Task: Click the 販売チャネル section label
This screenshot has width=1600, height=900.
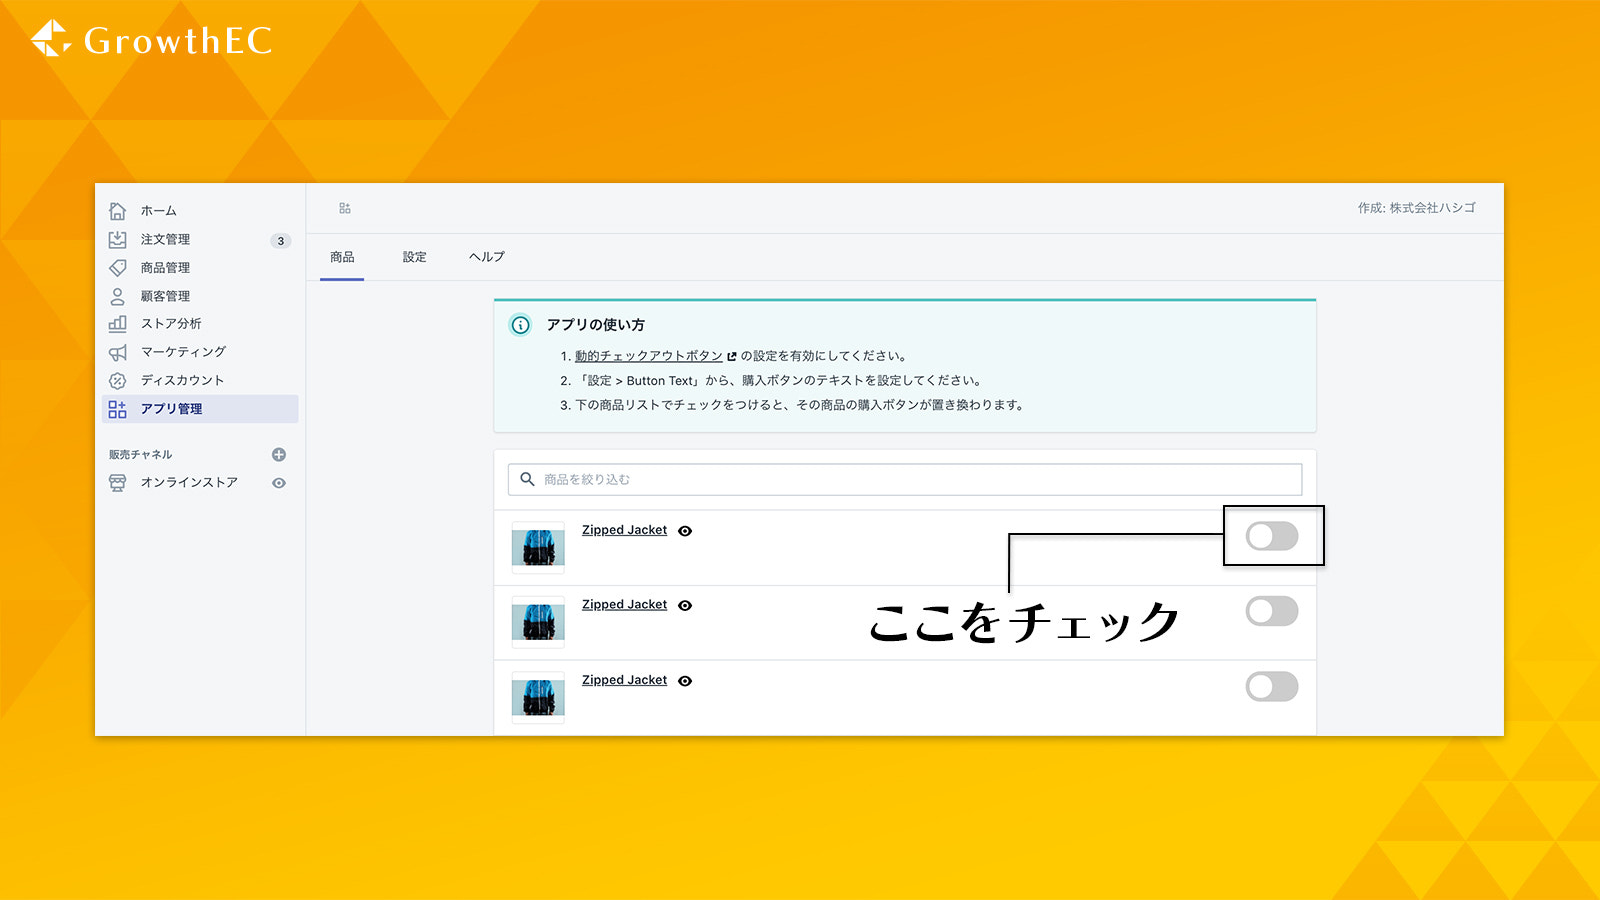Action: tap(141, 454)
